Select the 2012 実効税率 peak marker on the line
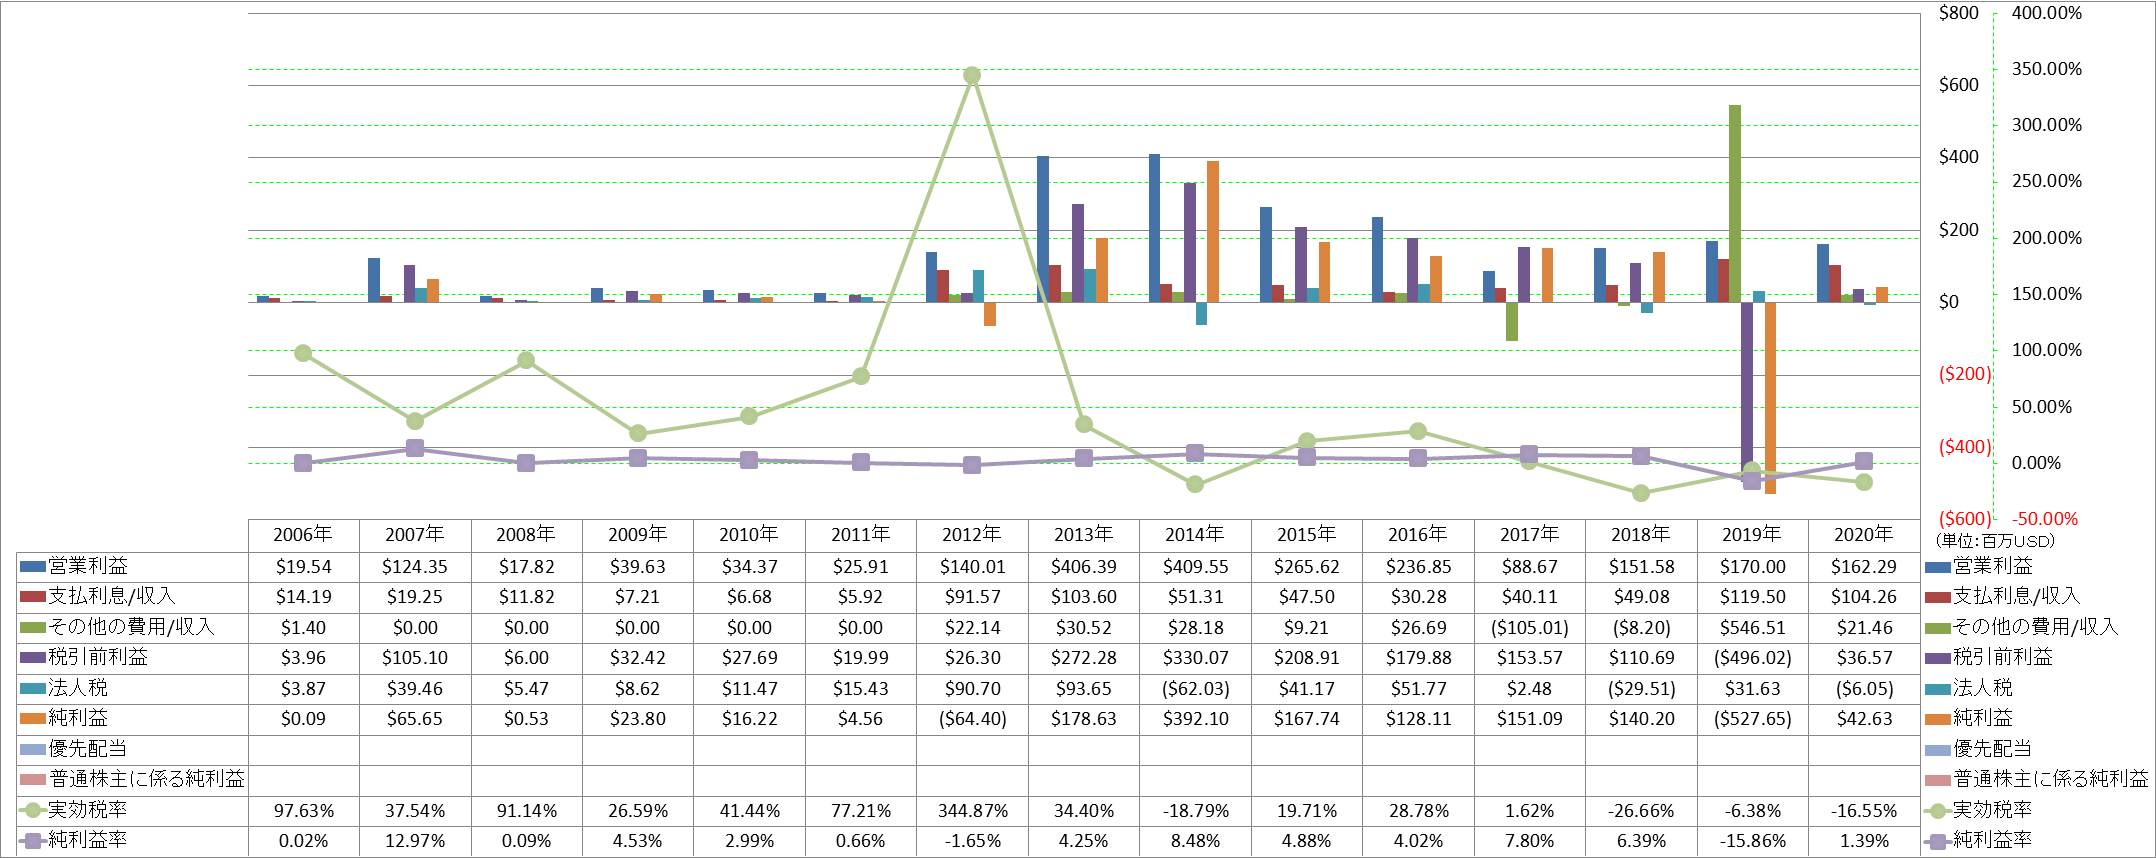This screenshot has height=858, width=2156. 972,76
